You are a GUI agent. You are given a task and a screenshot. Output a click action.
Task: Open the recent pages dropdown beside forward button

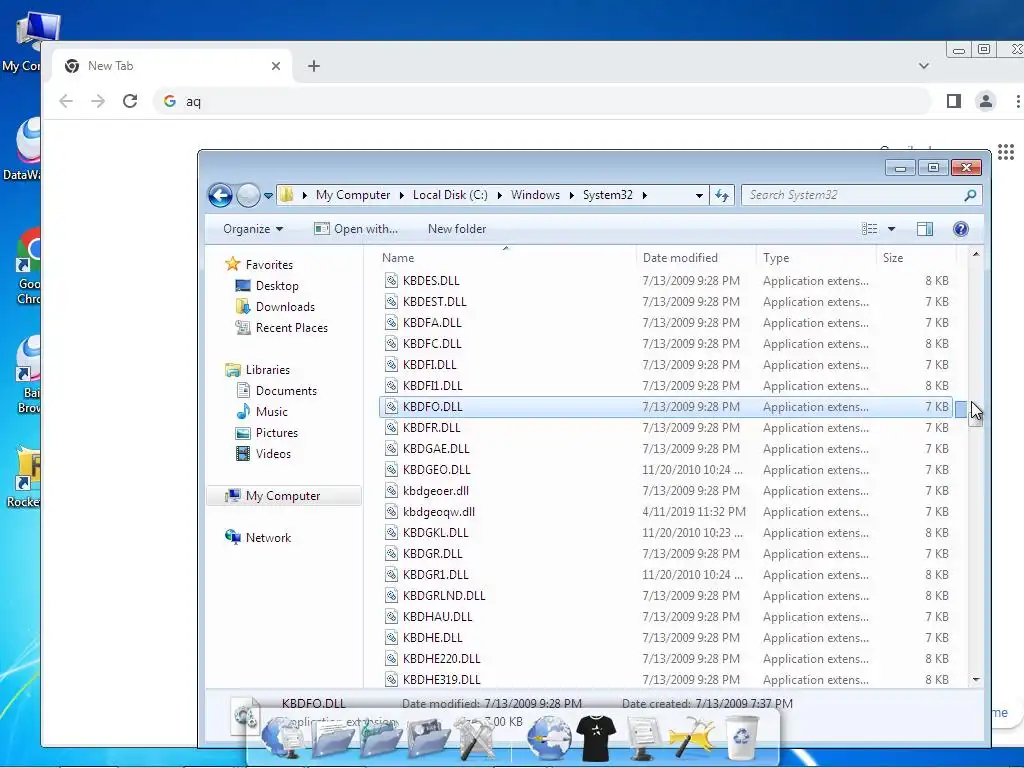point(268,195)
